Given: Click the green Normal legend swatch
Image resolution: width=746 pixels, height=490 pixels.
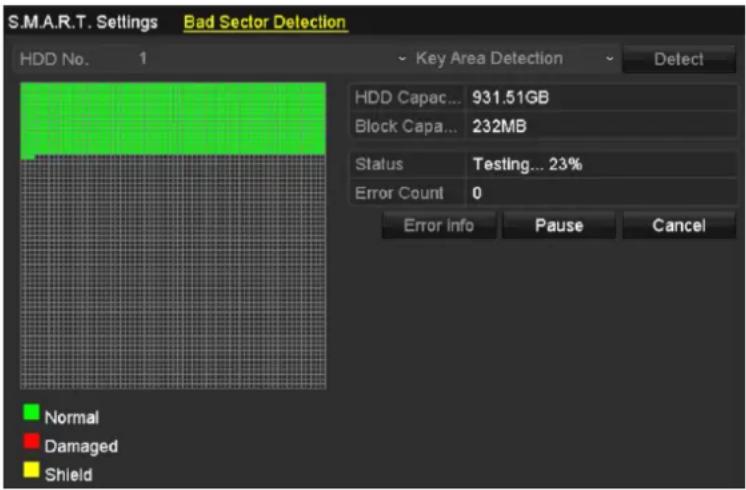Looking at the screenshot, I should click(31, 412).
